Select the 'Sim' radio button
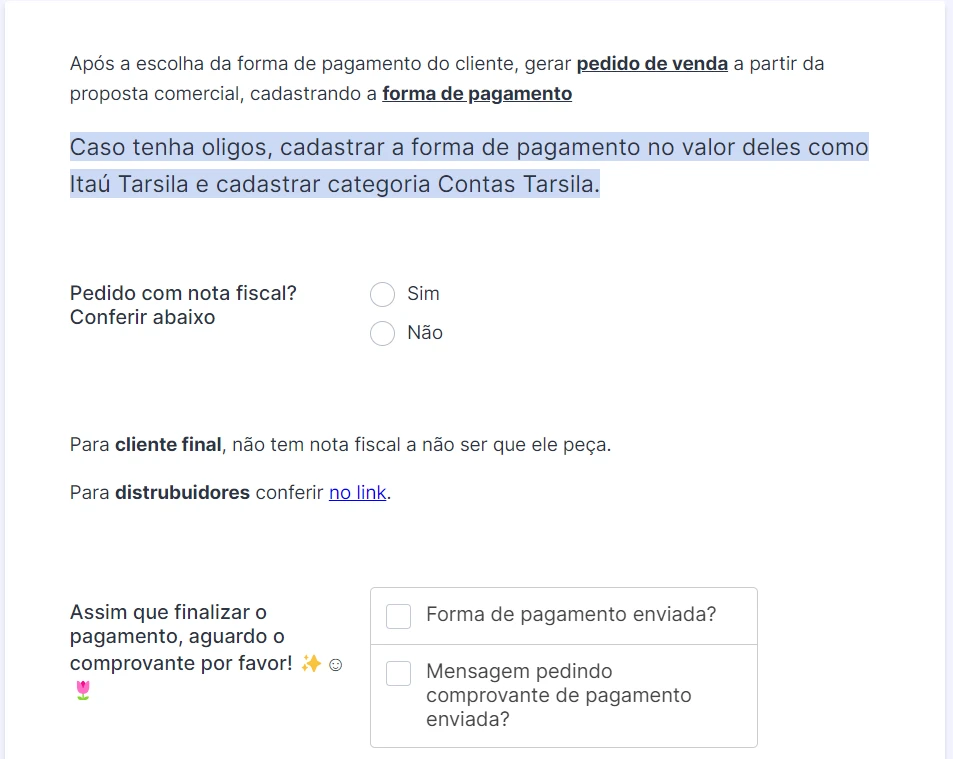 click(x=382, y=294)
